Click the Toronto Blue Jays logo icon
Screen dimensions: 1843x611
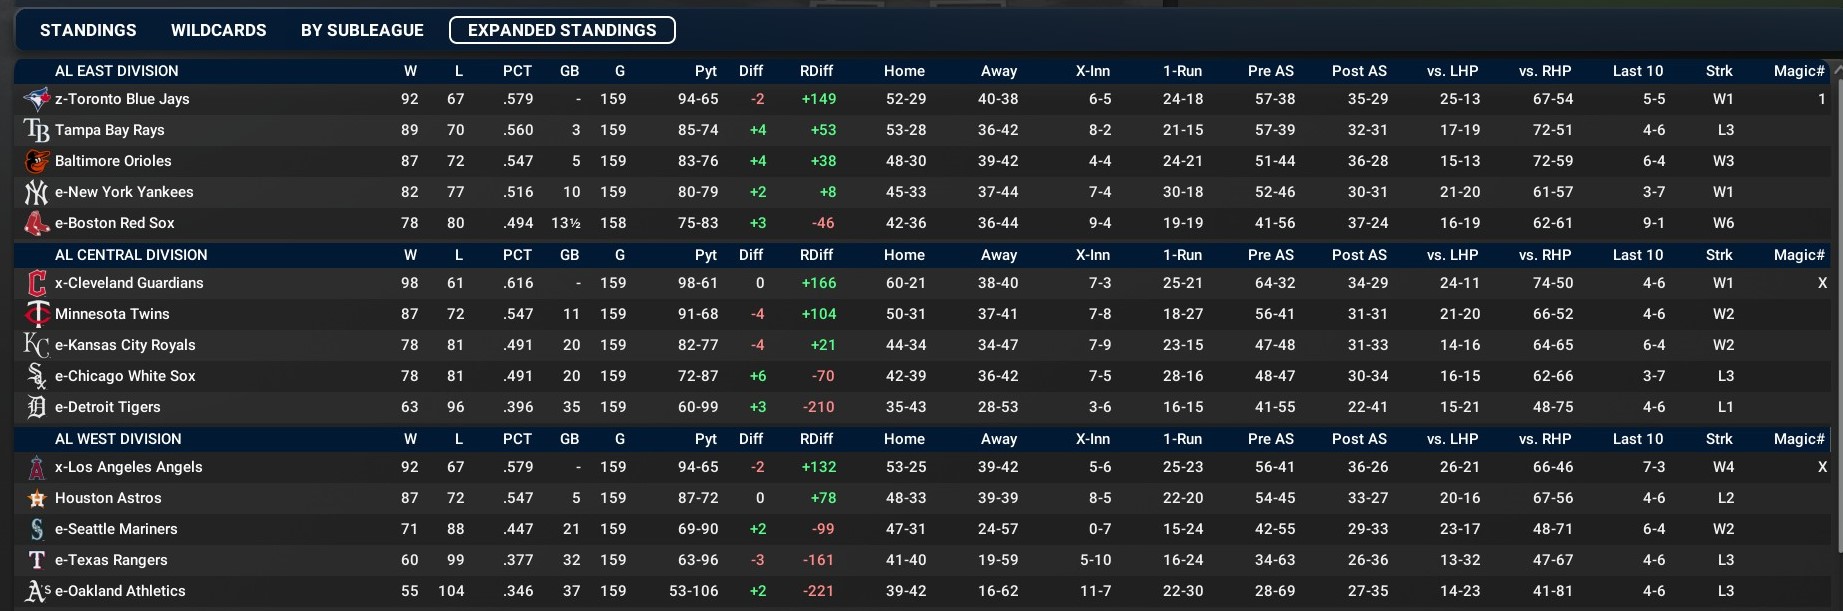(x=36, y=99)
